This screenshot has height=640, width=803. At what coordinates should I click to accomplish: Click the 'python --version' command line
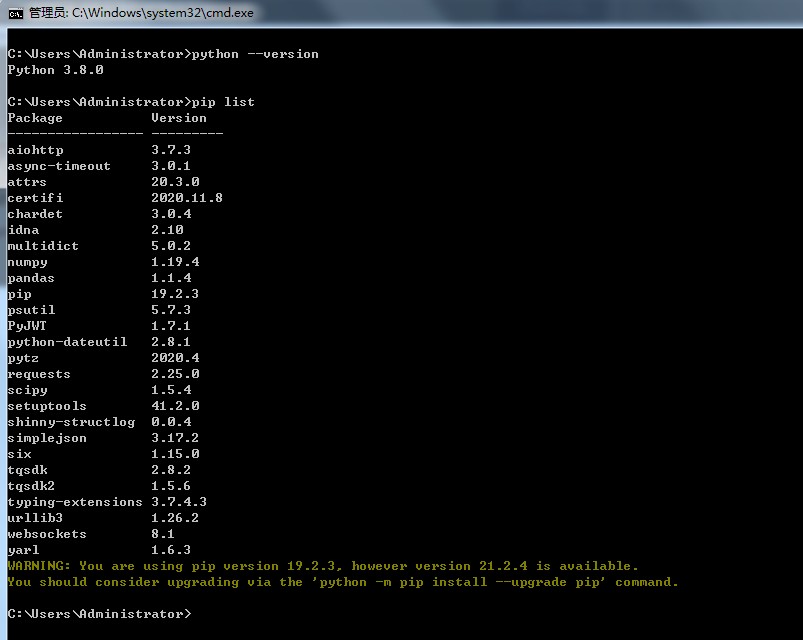(x=163, y=54)
